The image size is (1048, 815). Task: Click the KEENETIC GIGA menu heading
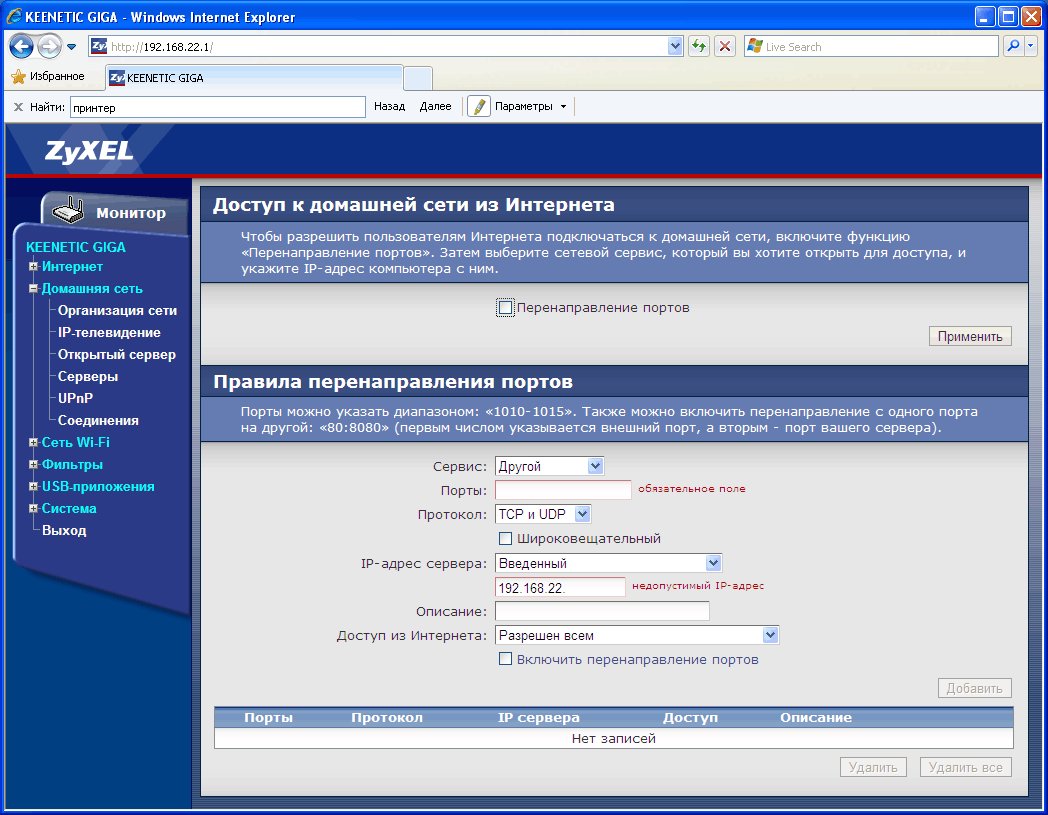pos(76,247)
